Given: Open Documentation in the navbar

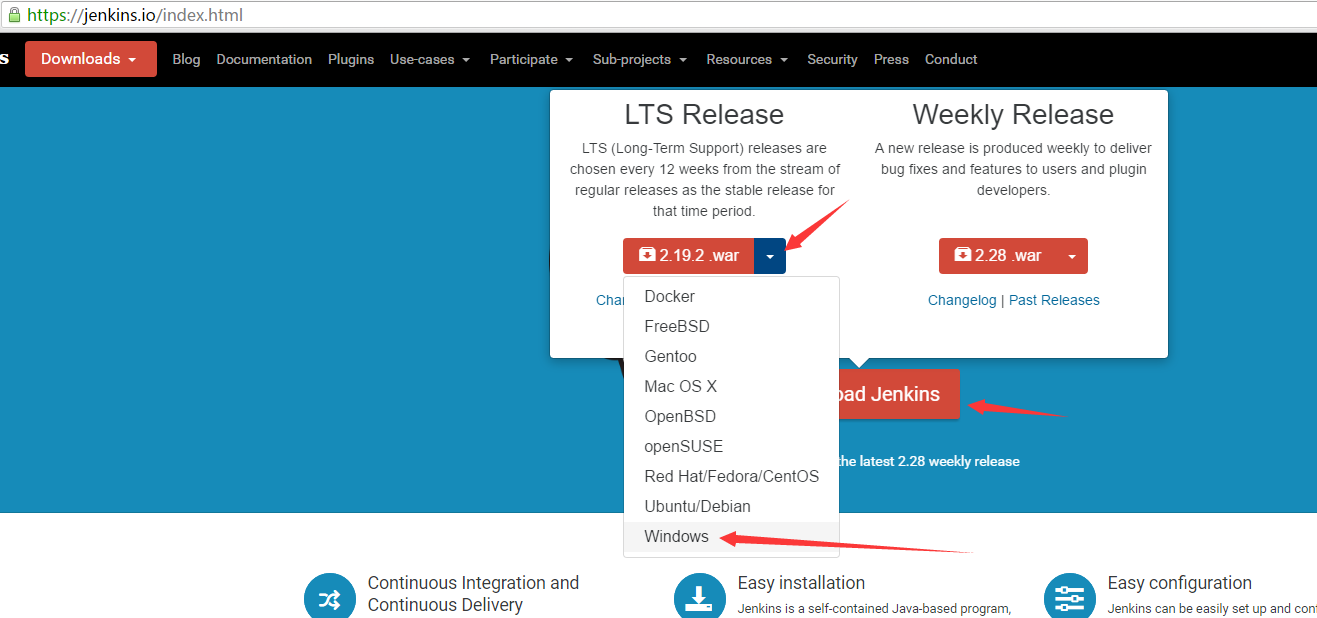Looking at the screenshot, I should tap(264, 59).
